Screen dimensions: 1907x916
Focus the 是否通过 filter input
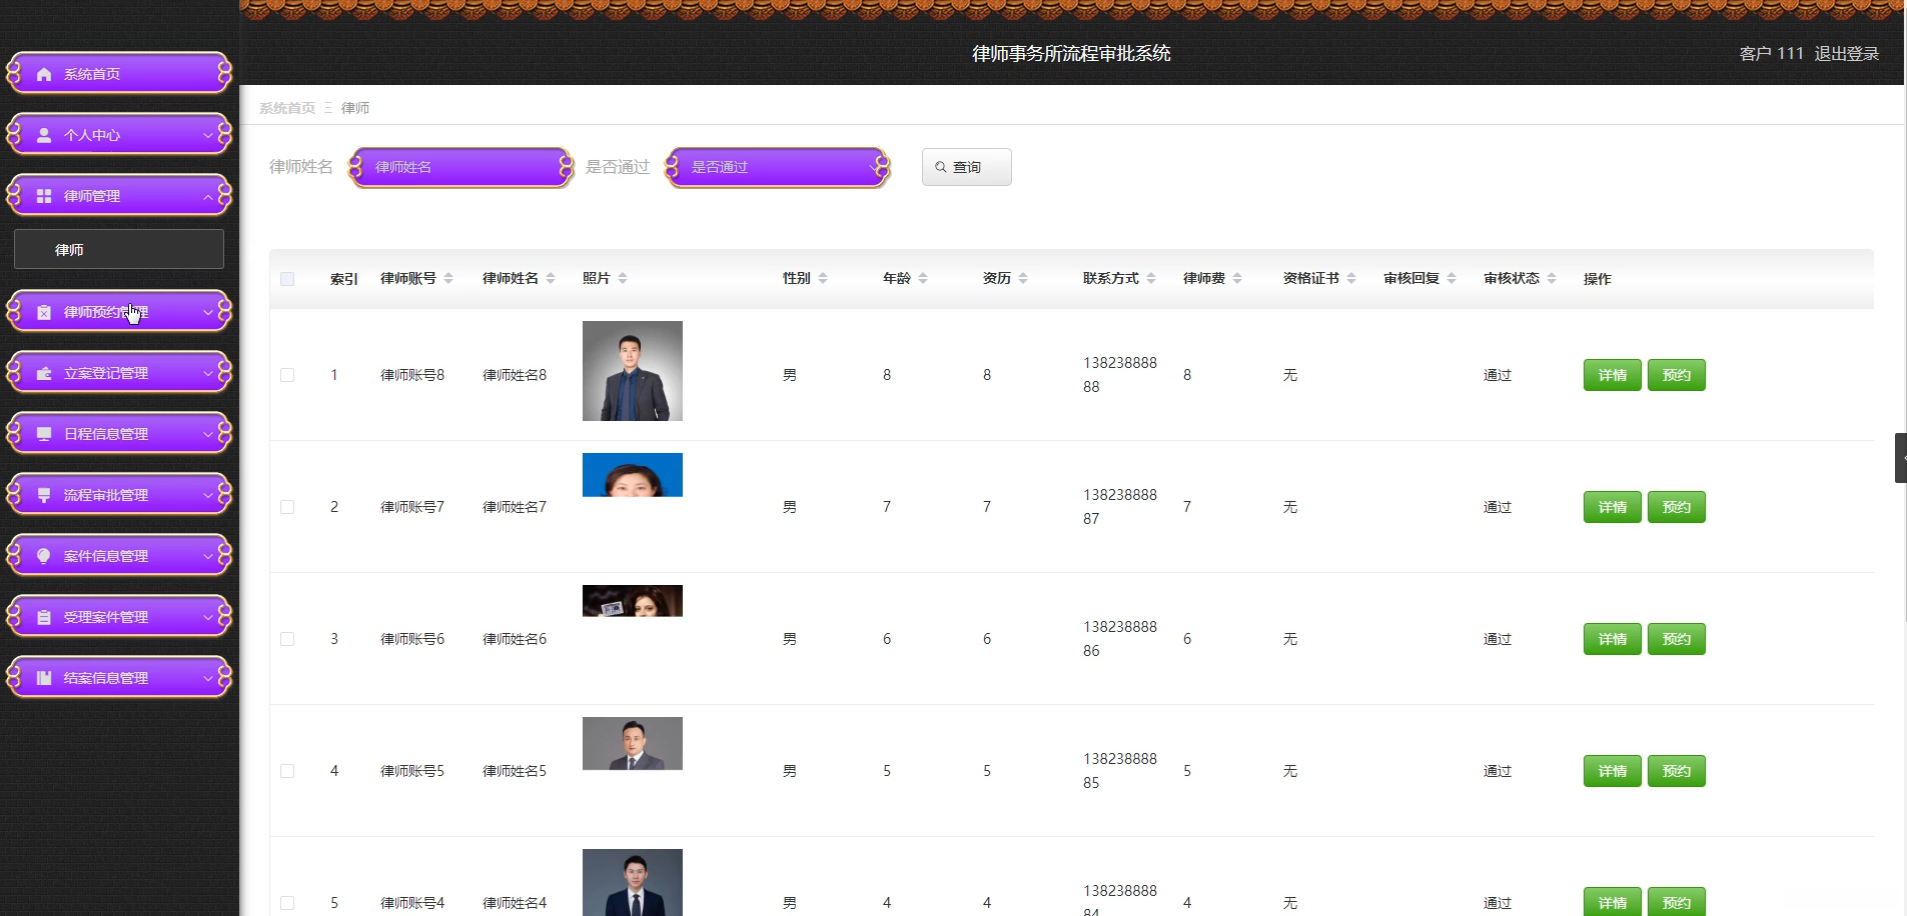(777, 167)
